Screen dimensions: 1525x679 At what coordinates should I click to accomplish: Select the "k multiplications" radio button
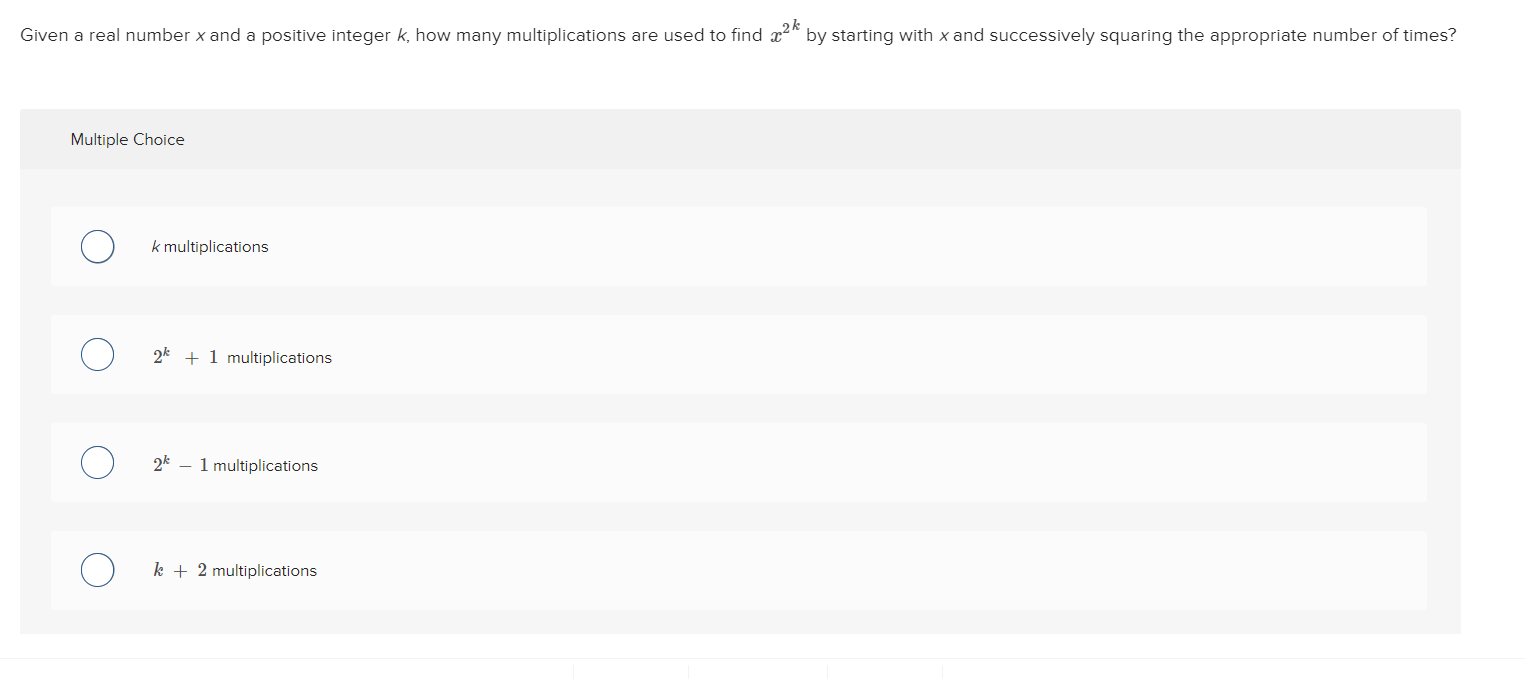tap(97, 246)
